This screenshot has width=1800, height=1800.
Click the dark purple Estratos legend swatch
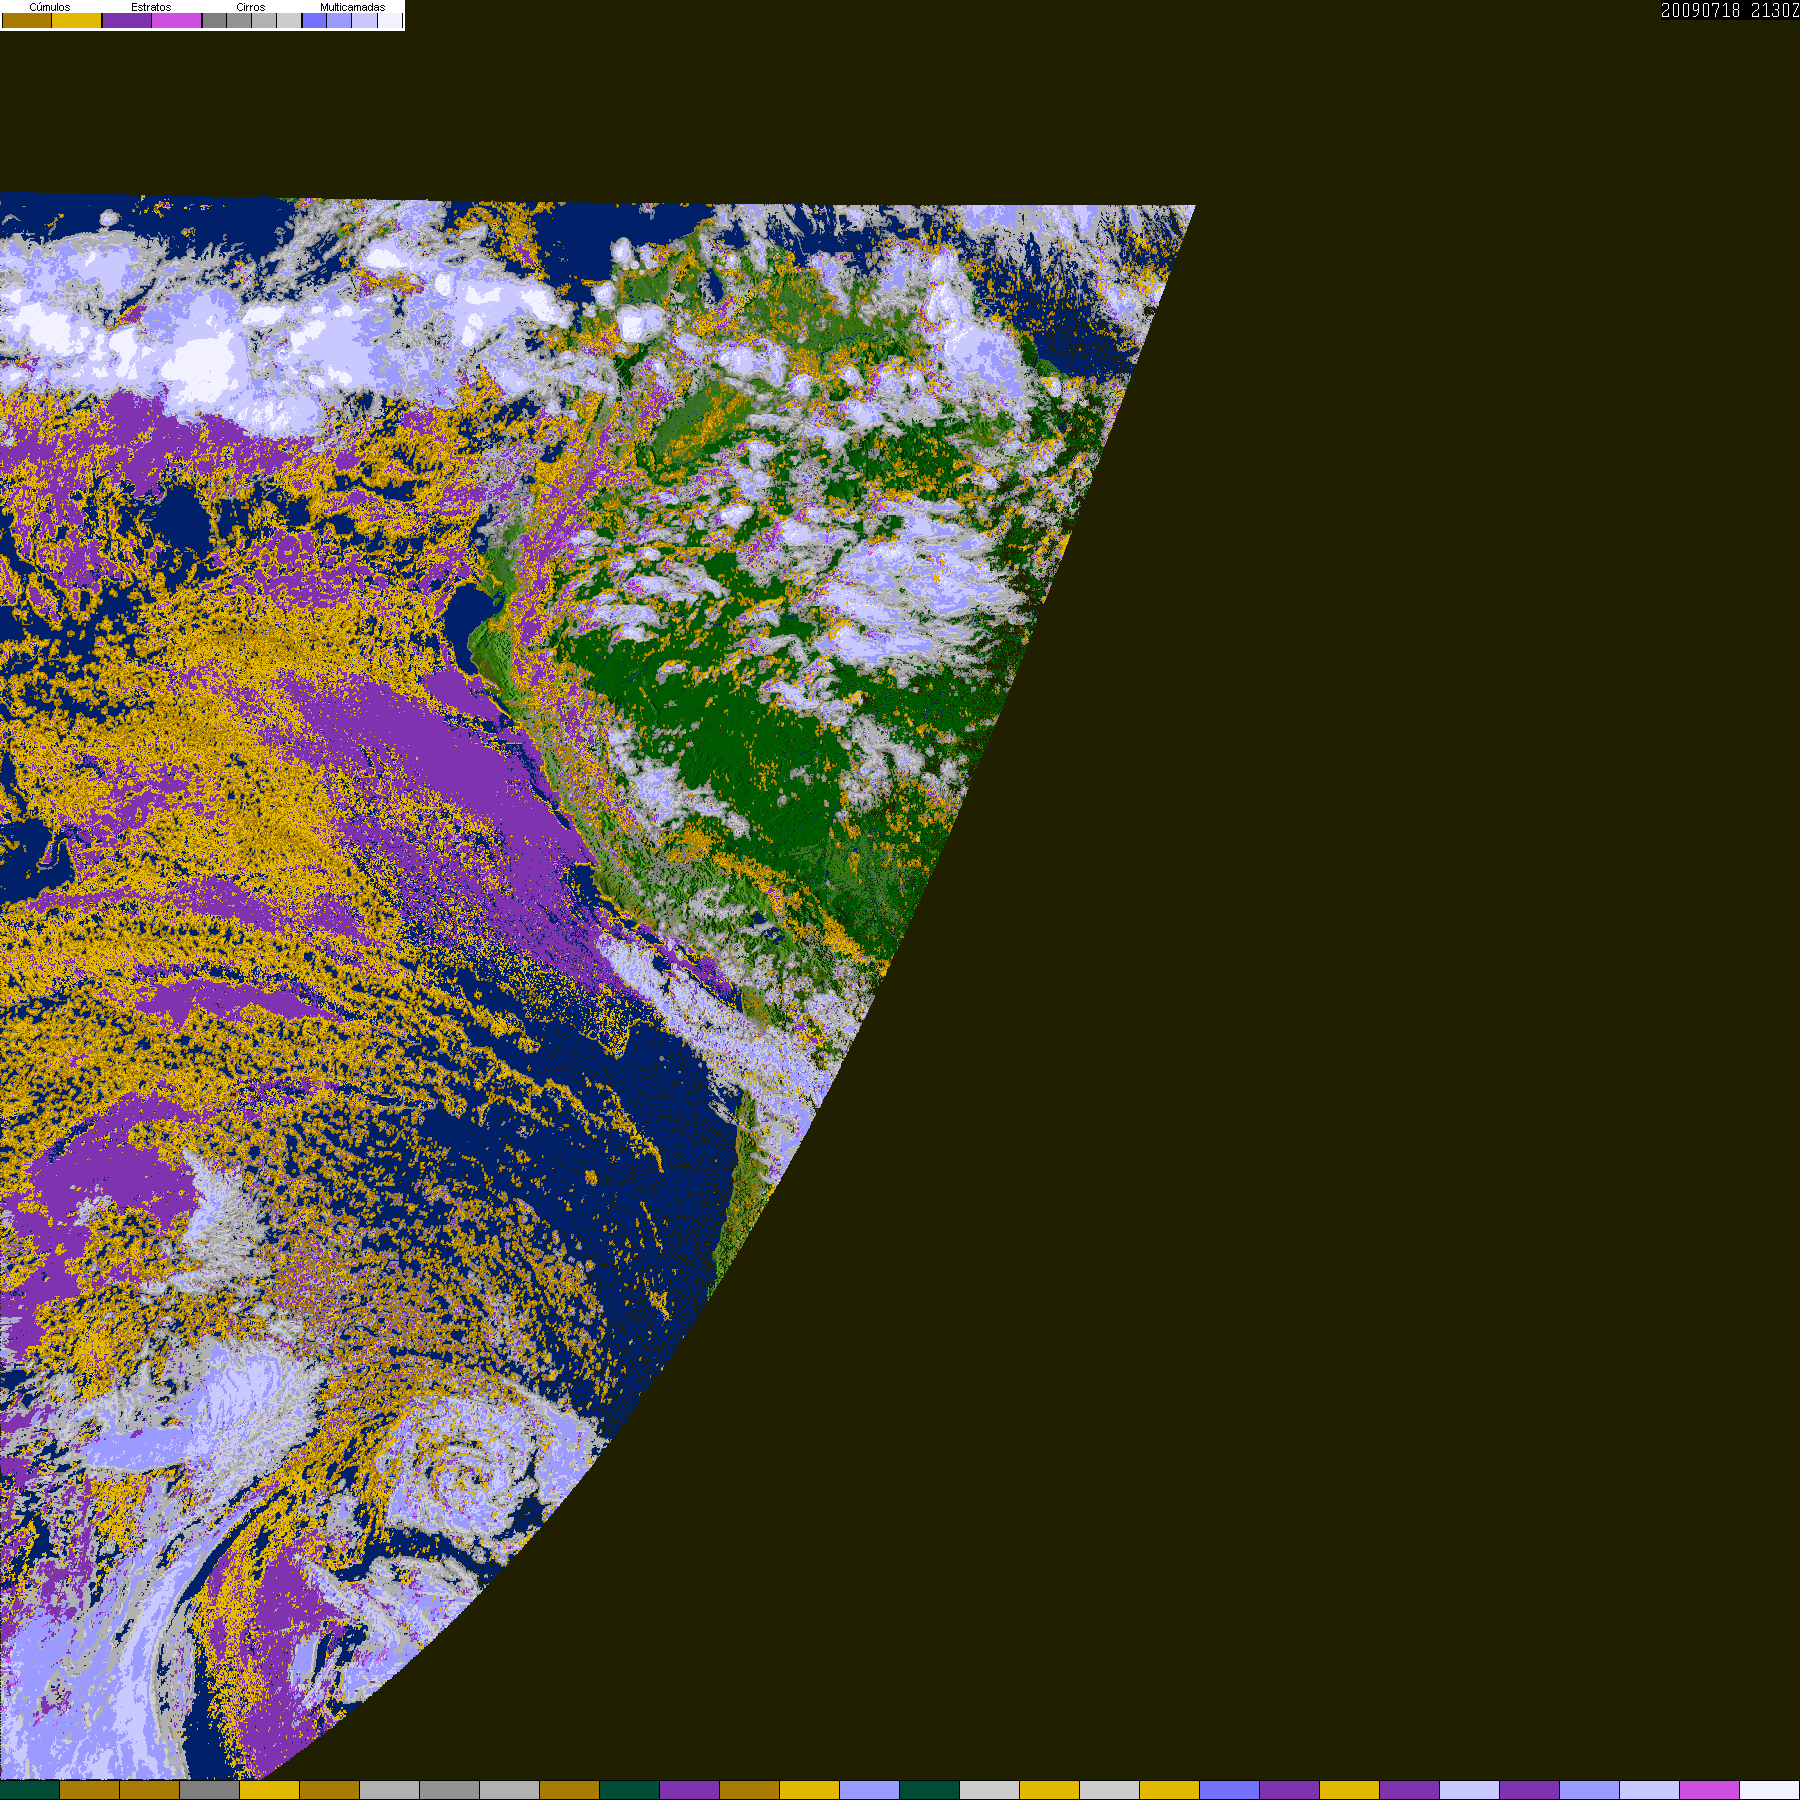(127, 20)
